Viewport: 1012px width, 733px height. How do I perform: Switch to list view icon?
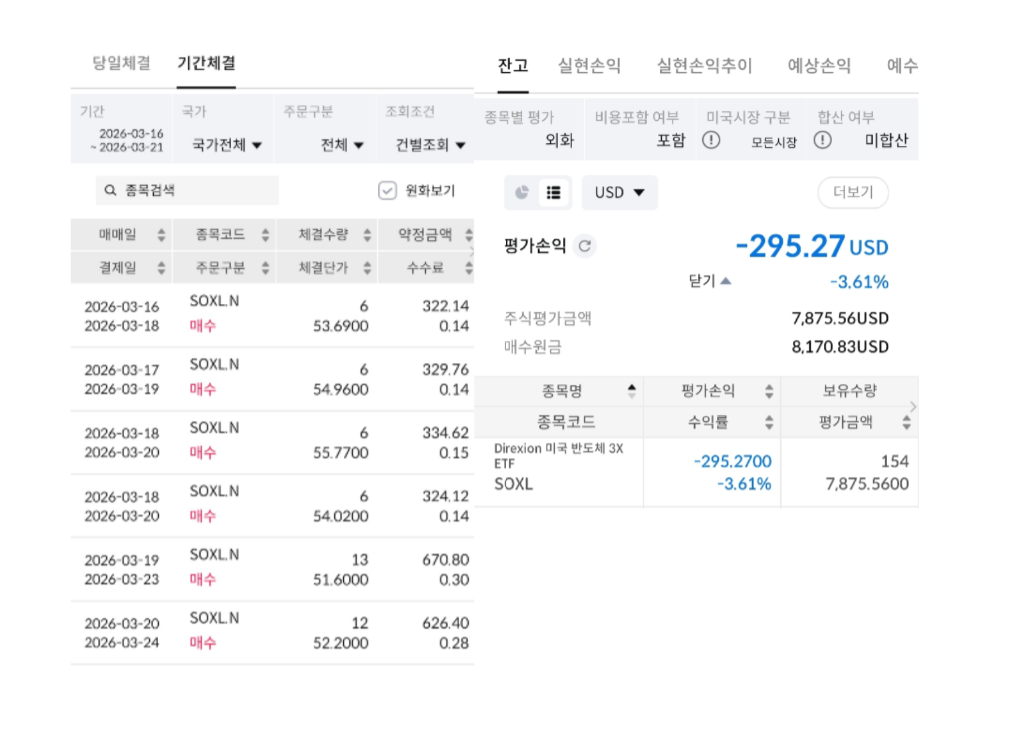pyautogui.click(x=554, y=192)
